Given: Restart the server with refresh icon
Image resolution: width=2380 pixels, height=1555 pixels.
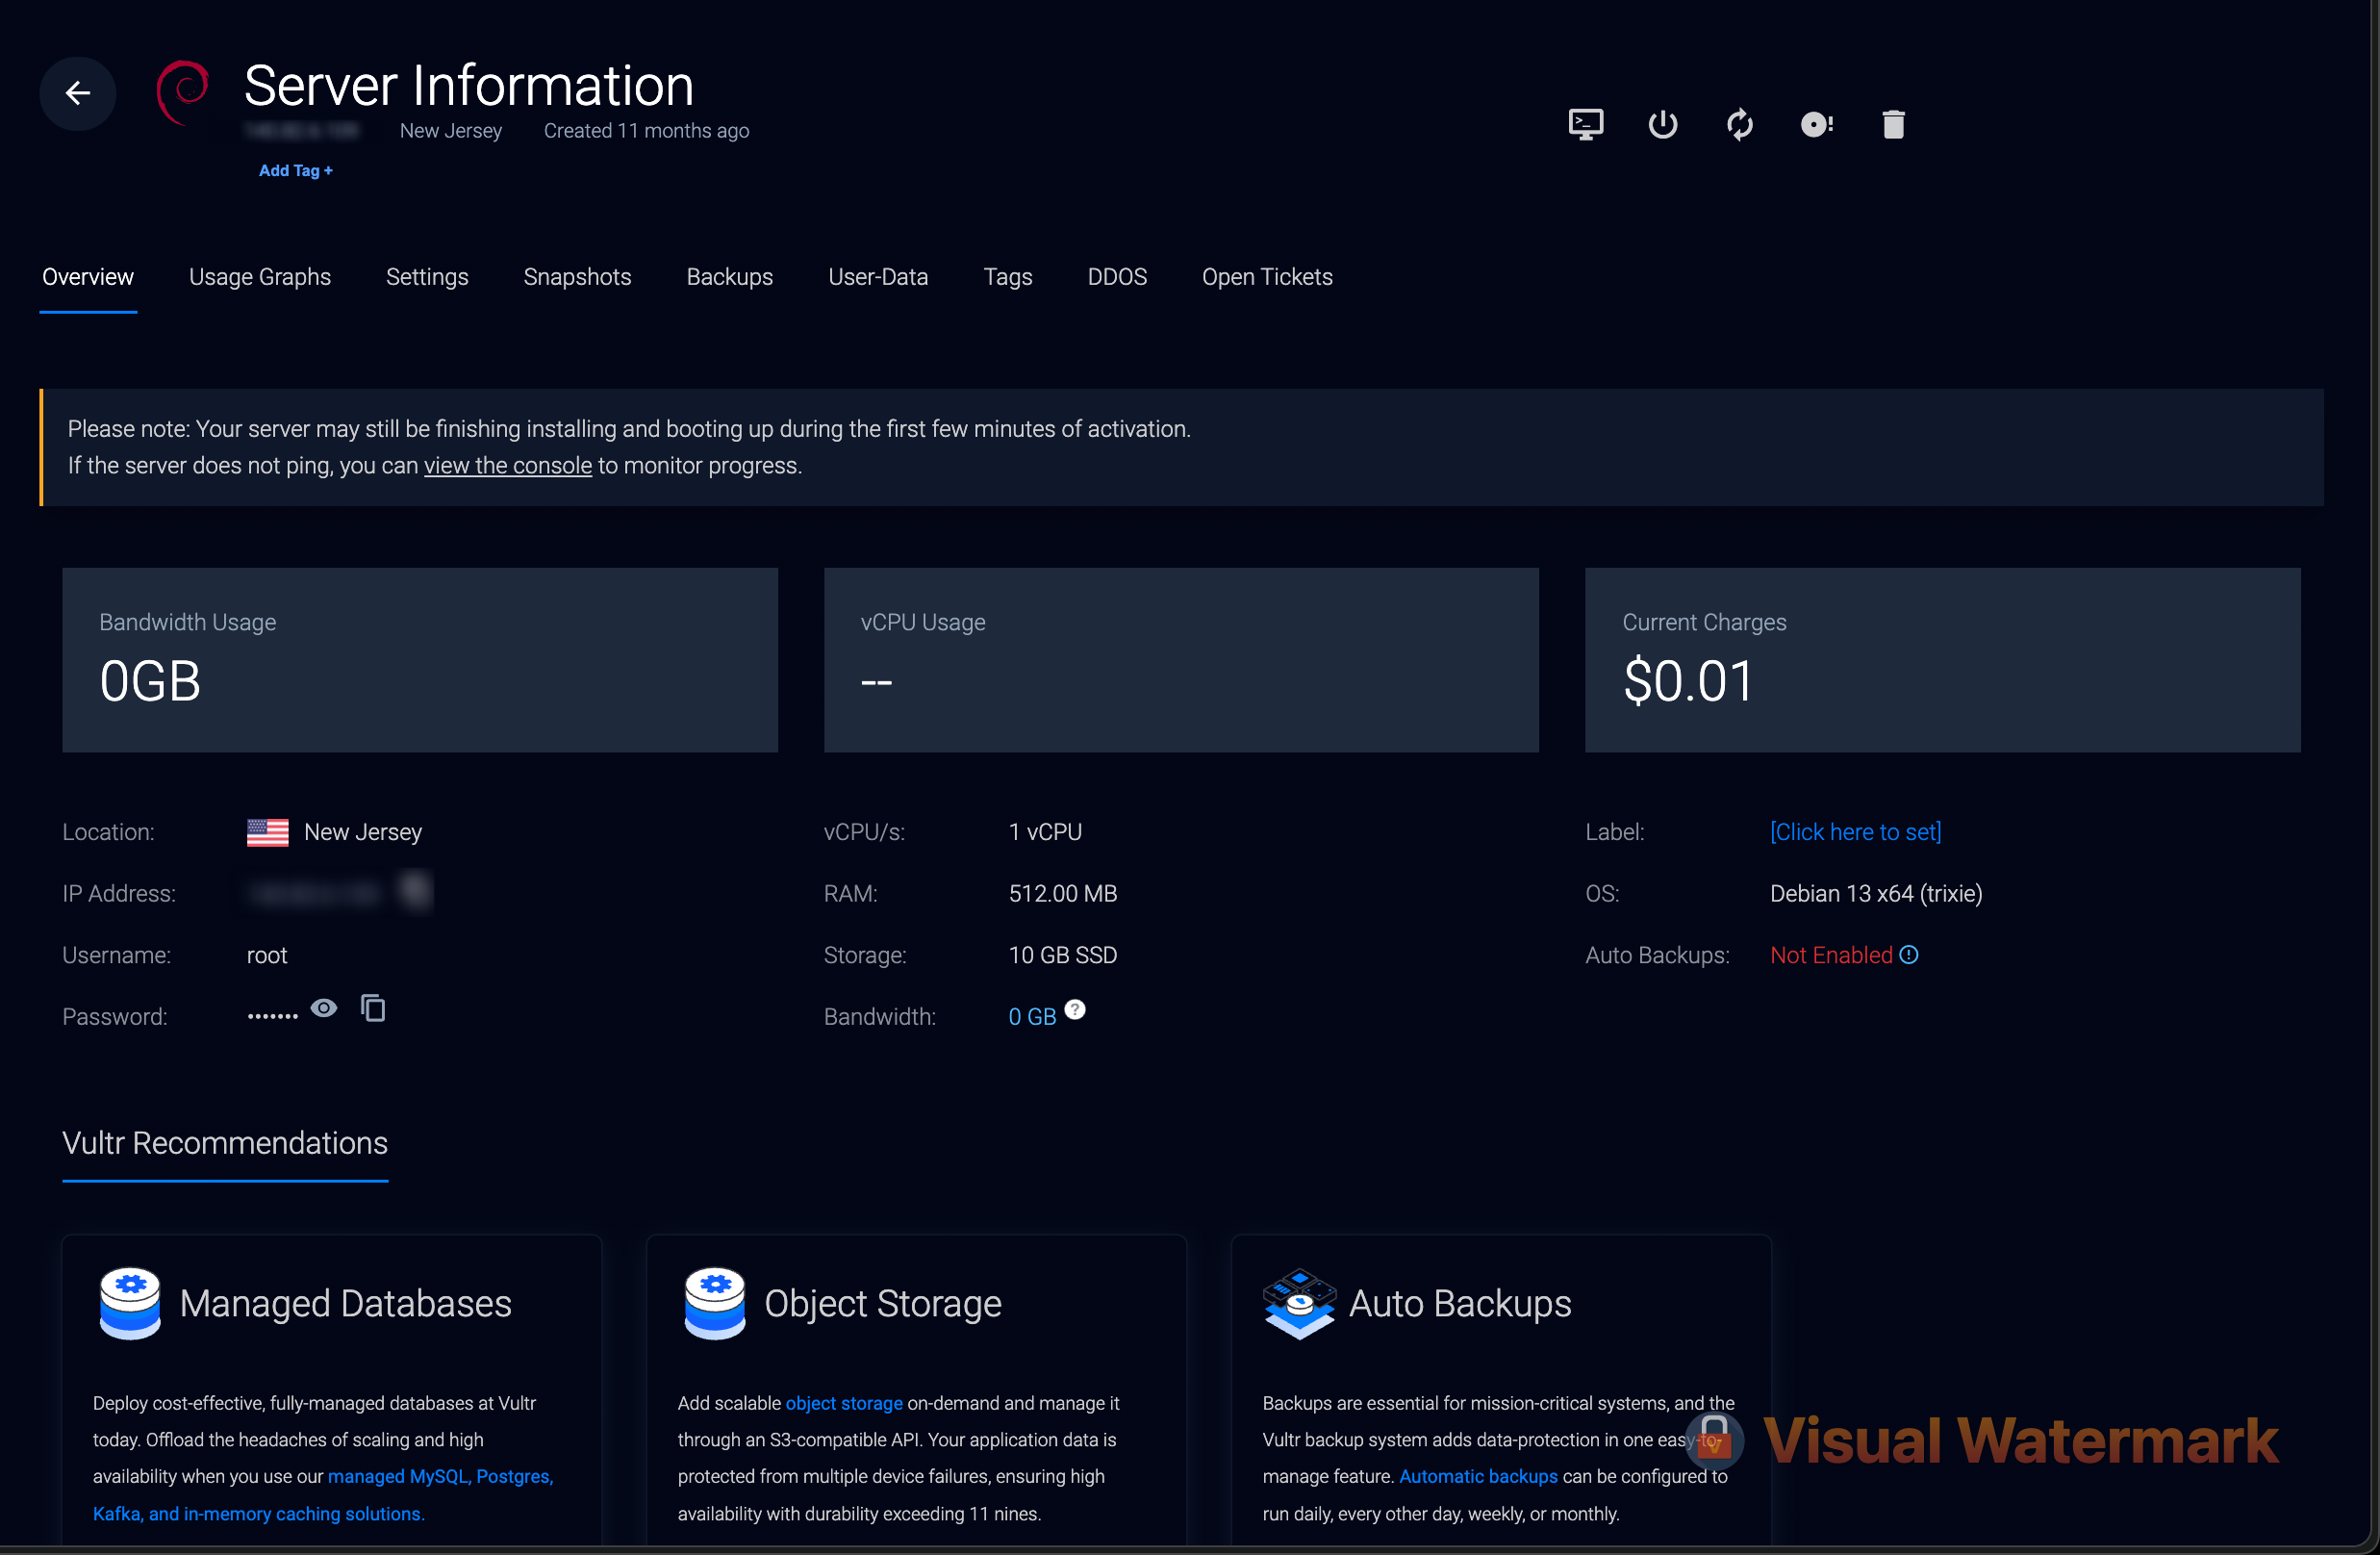Looking at the screenshot, I should click(x=1739, y=124).
